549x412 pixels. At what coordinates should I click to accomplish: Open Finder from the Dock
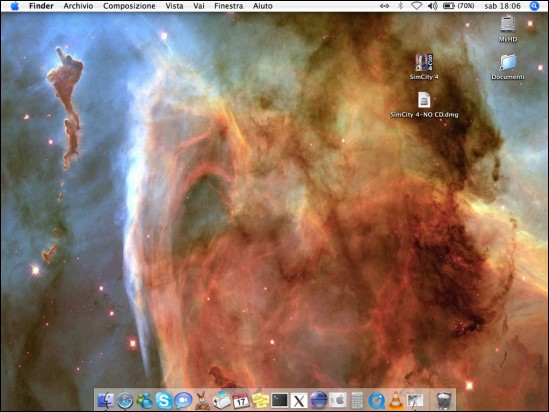click(106, 400)
